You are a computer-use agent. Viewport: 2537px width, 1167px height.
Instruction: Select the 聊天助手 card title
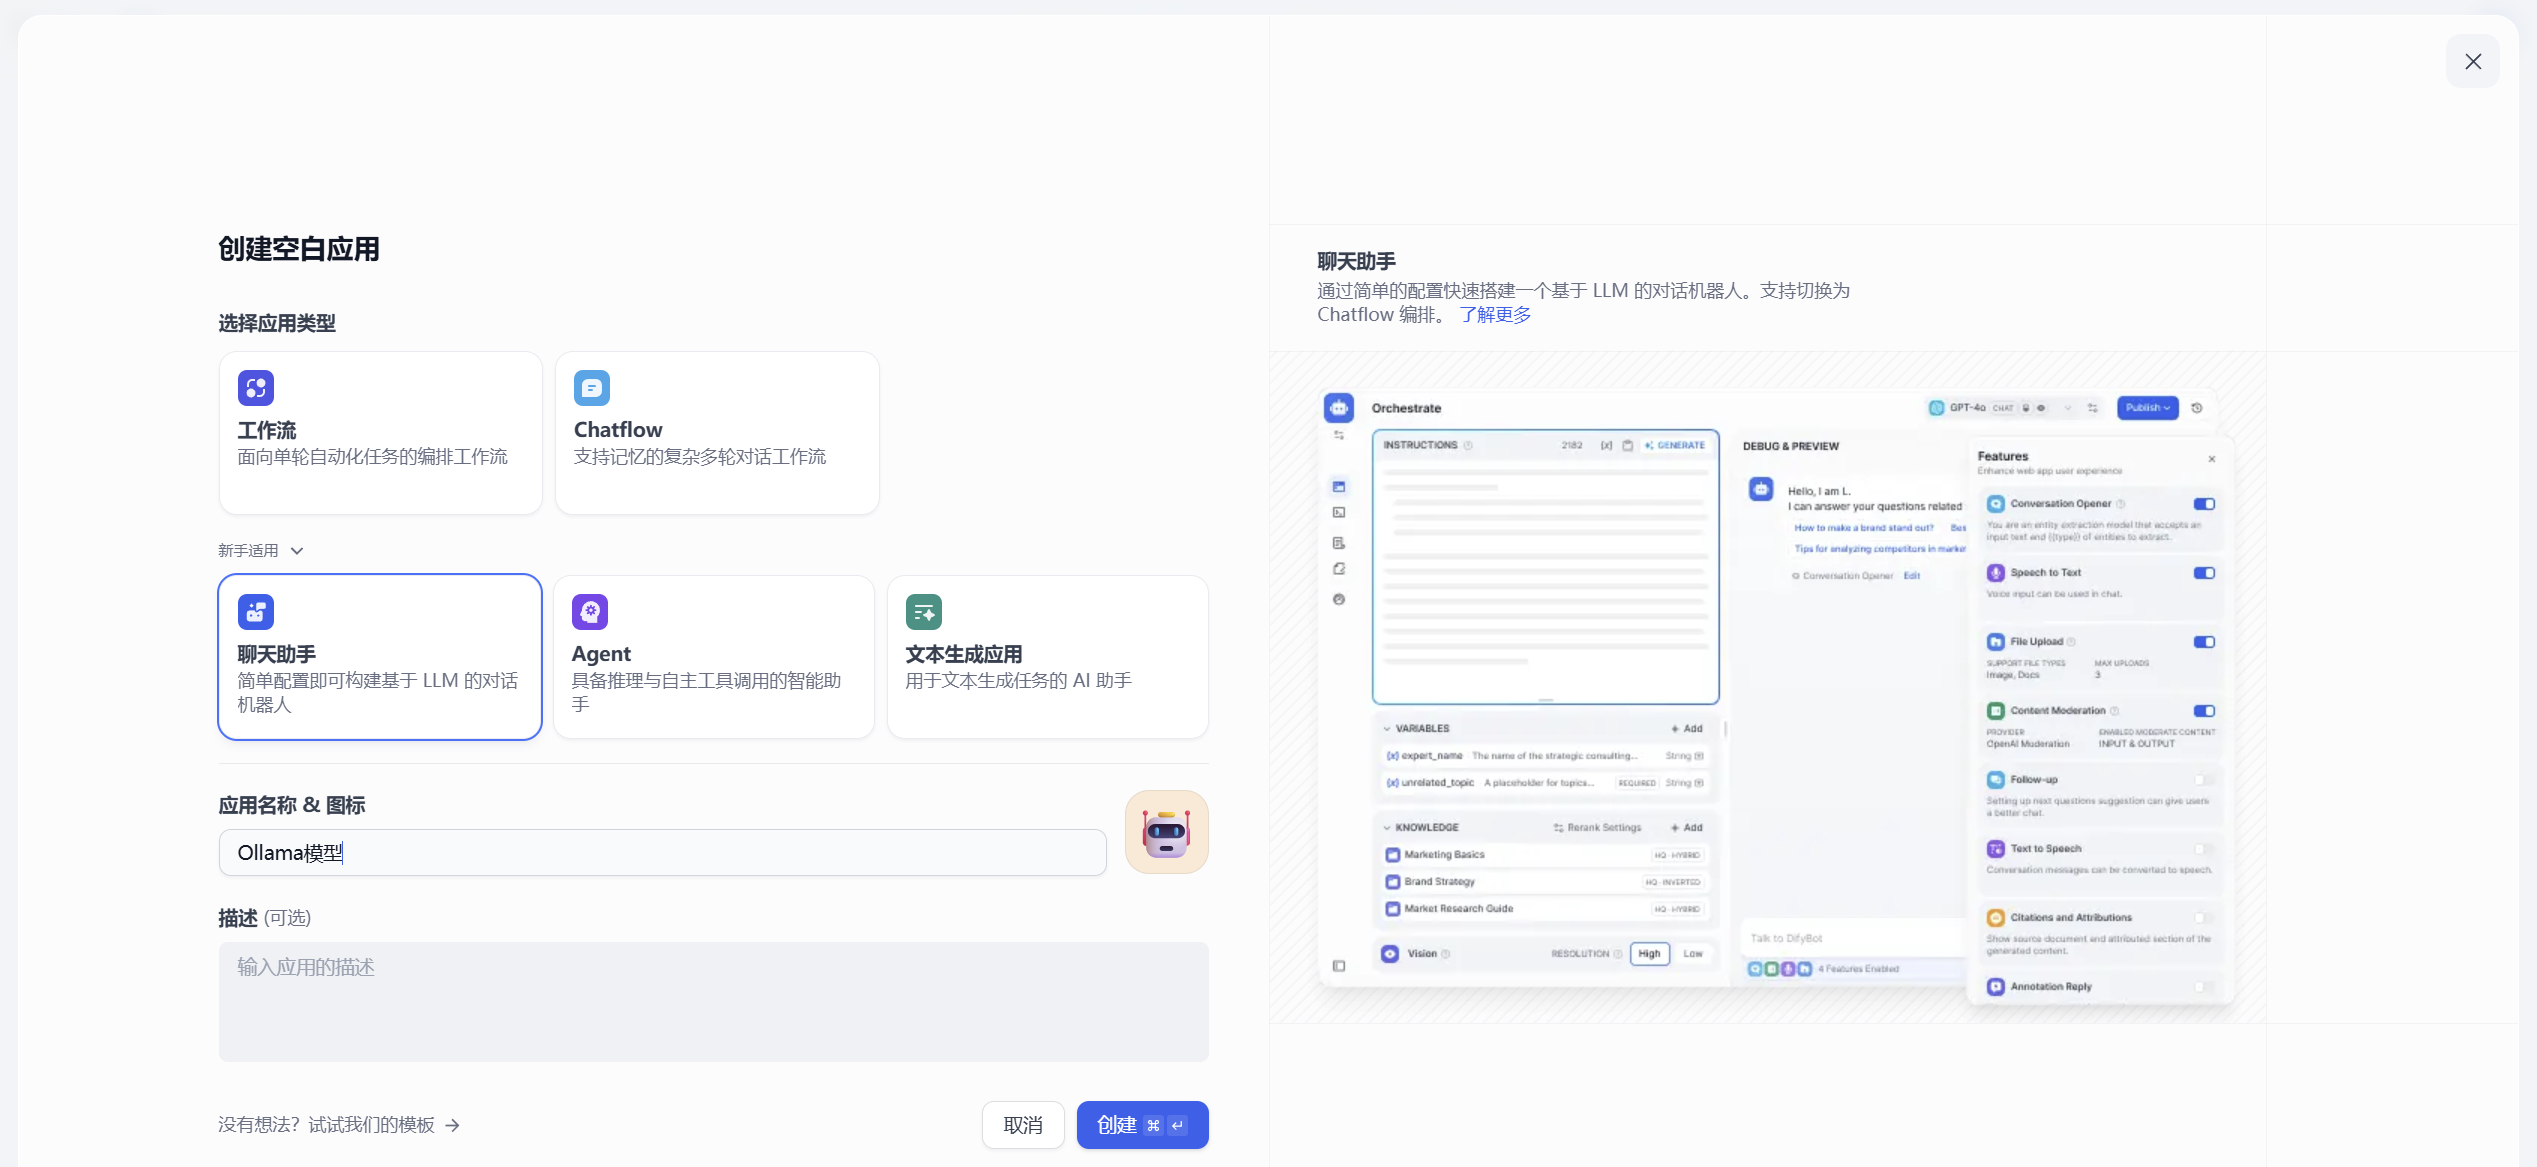(x=277, y=654)
